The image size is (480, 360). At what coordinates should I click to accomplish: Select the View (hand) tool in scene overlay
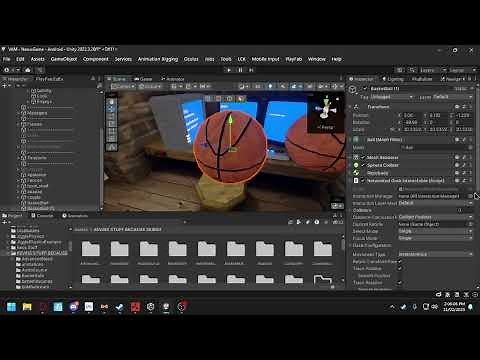pyautogui.click(x=111, y=102)
